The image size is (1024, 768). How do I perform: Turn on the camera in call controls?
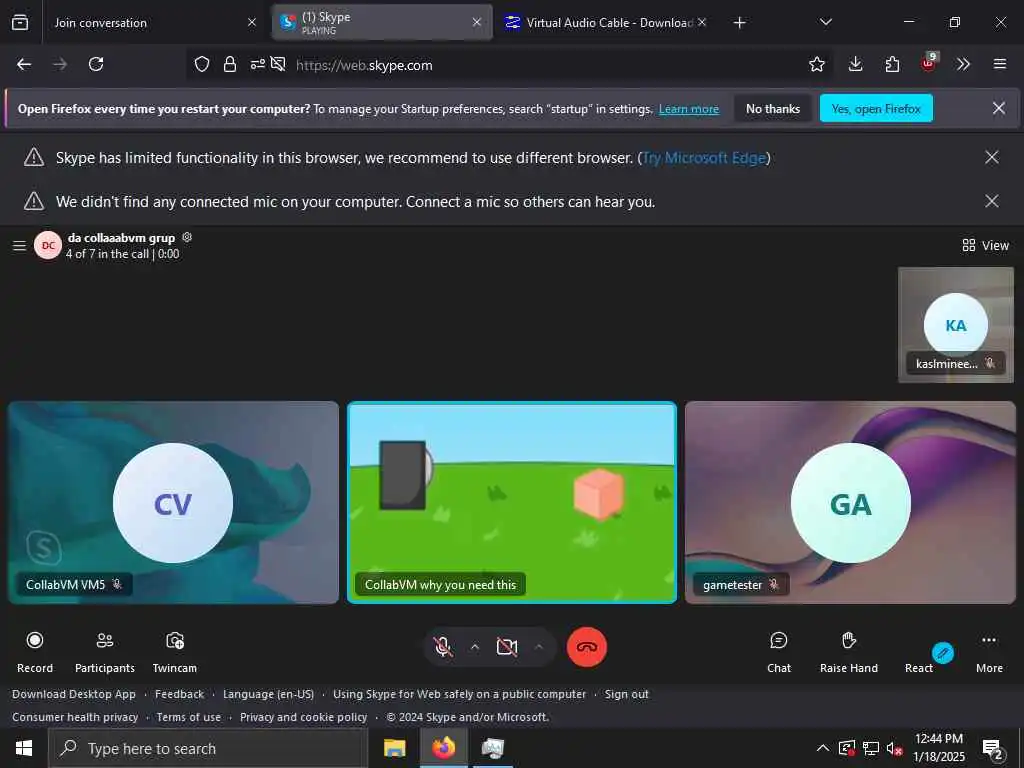507,647
